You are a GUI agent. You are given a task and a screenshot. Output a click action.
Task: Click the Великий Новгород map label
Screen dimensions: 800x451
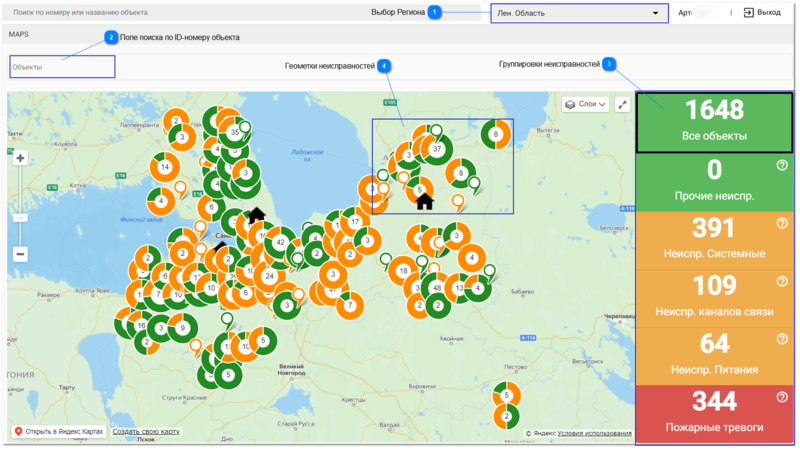click(292, 369)
